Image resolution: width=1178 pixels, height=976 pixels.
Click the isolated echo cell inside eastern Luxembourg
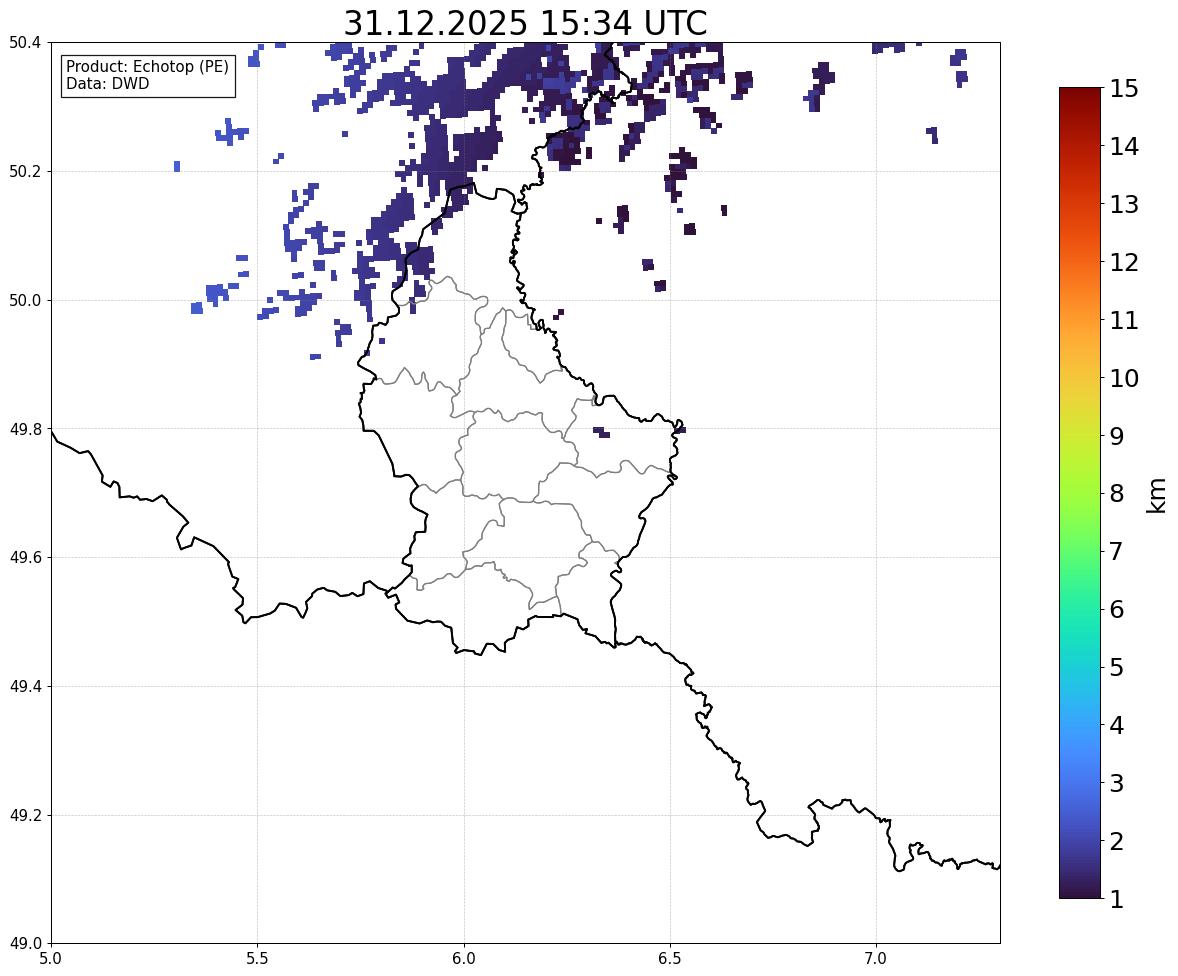pyautogui.click(x=601, y=432)
